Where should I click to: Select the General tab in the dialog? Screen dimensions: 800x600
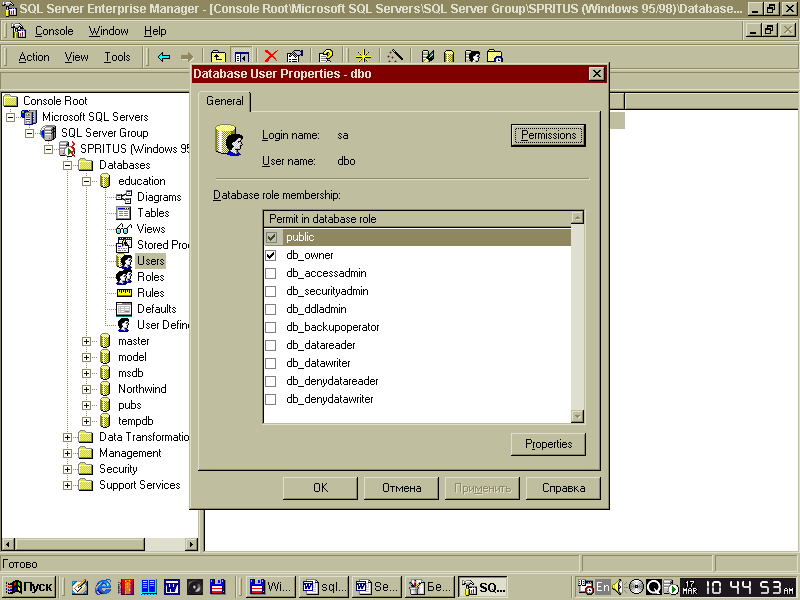pyautogui.click(x=224, y=101)
